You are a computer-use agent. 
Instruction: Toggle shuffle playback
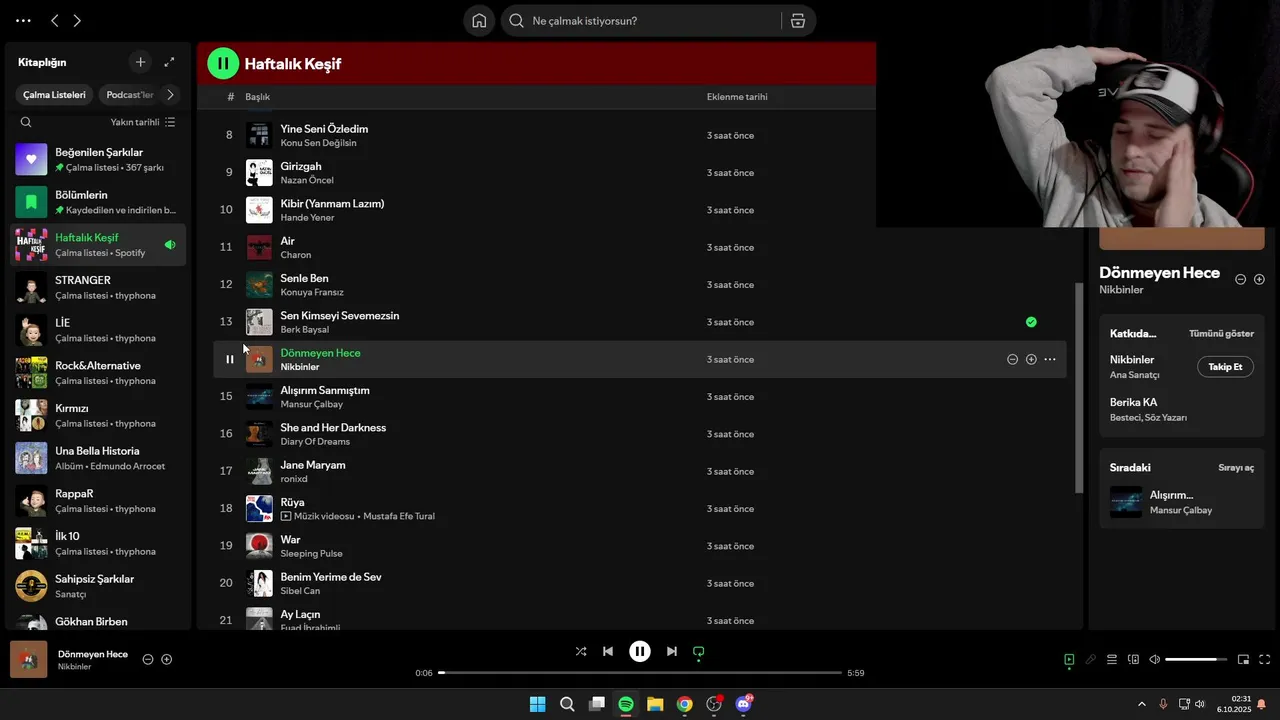coord(581,651)
